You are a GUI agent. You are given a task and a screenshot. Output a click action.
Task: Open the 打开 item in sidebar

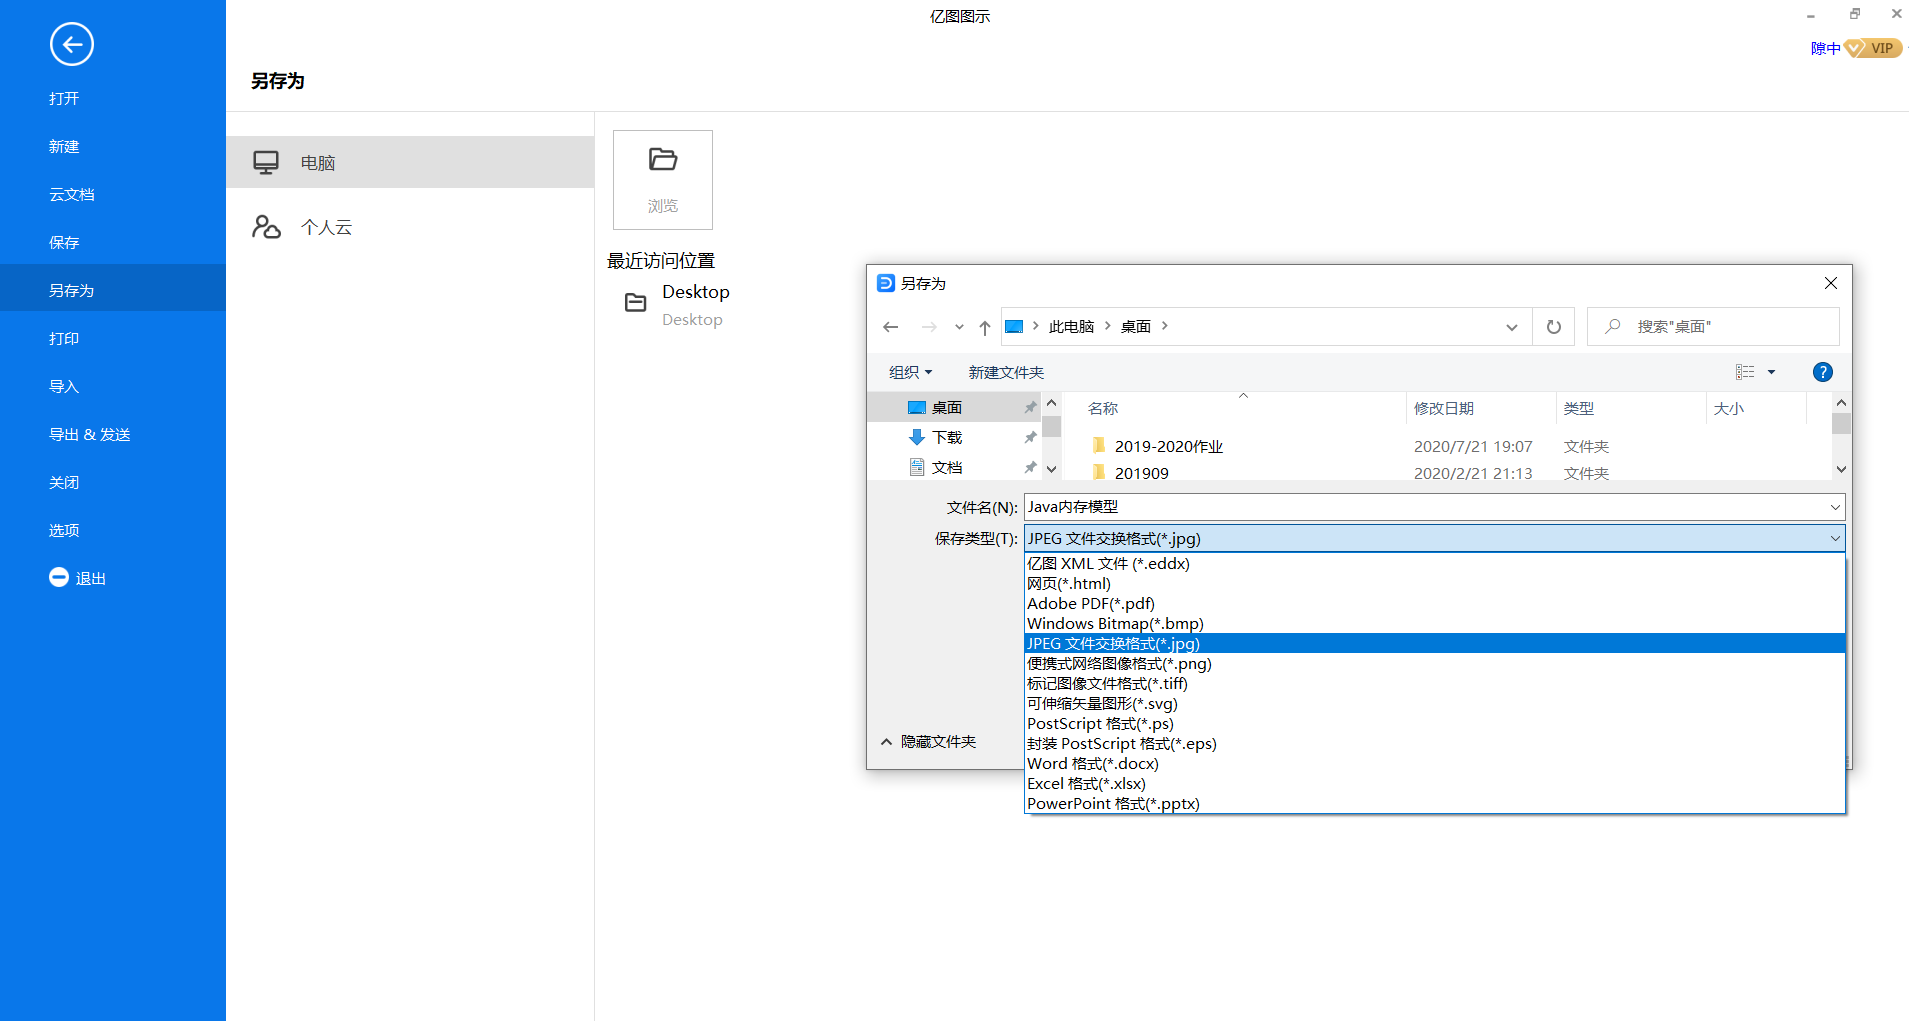pyautogui.click(x=113, y=98)
